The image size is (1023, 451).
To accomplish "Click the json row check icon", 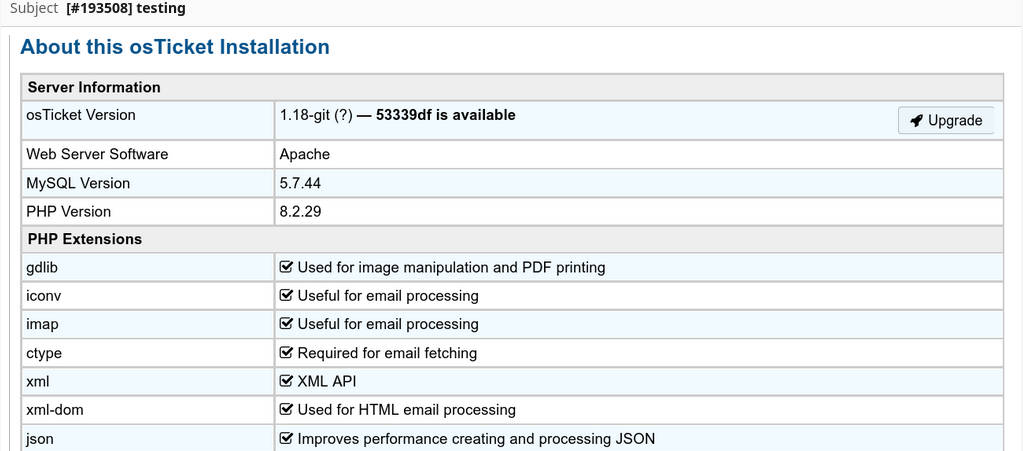I will 286,439.
